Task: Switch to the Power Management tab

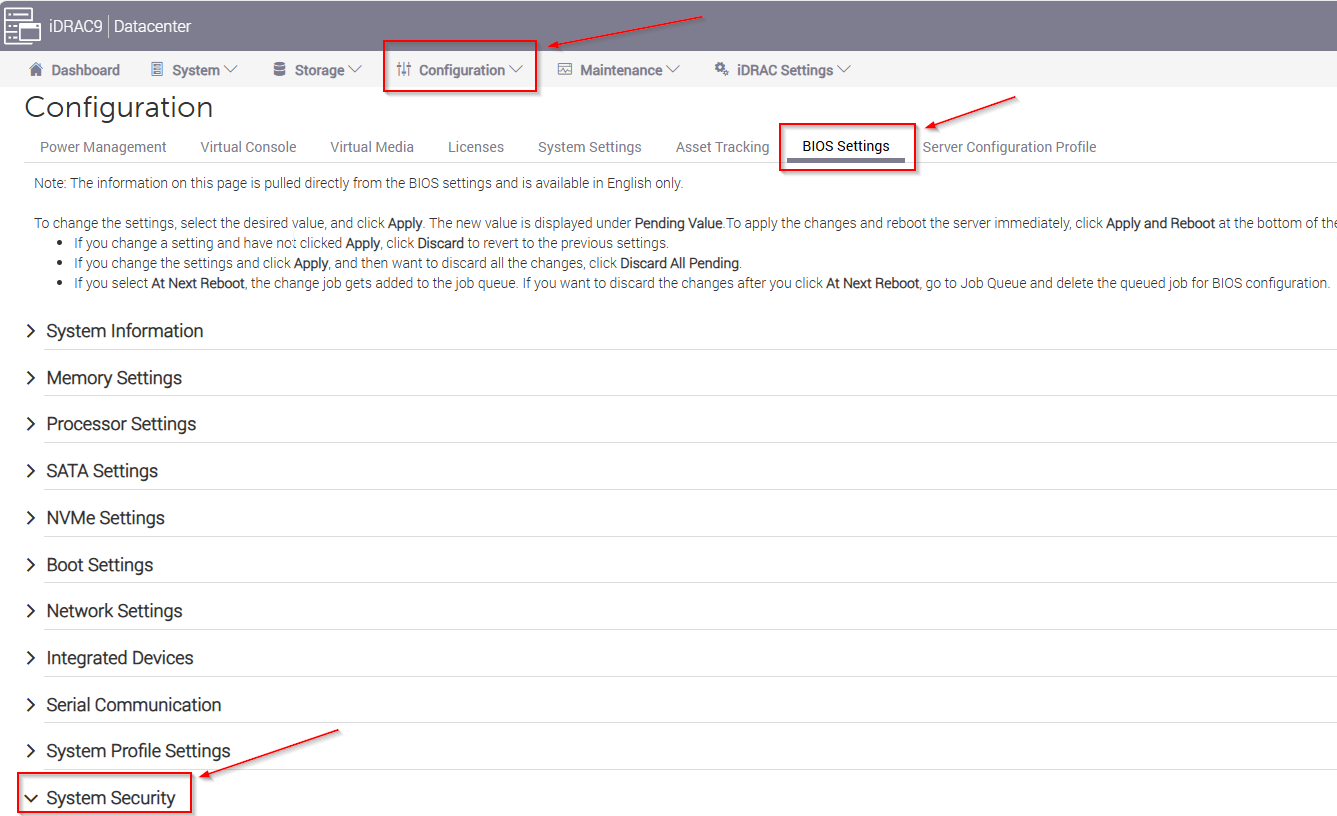Action: (103, 147)
